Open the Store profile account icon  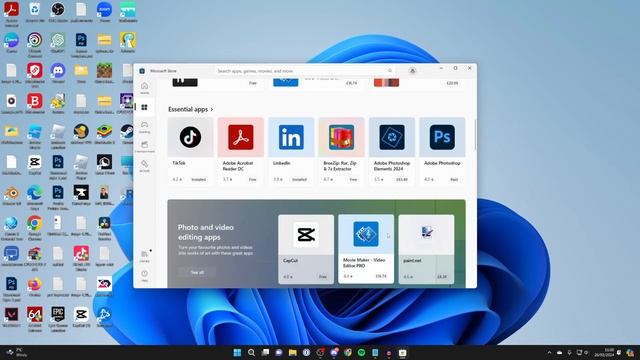(x=412, y=71)
